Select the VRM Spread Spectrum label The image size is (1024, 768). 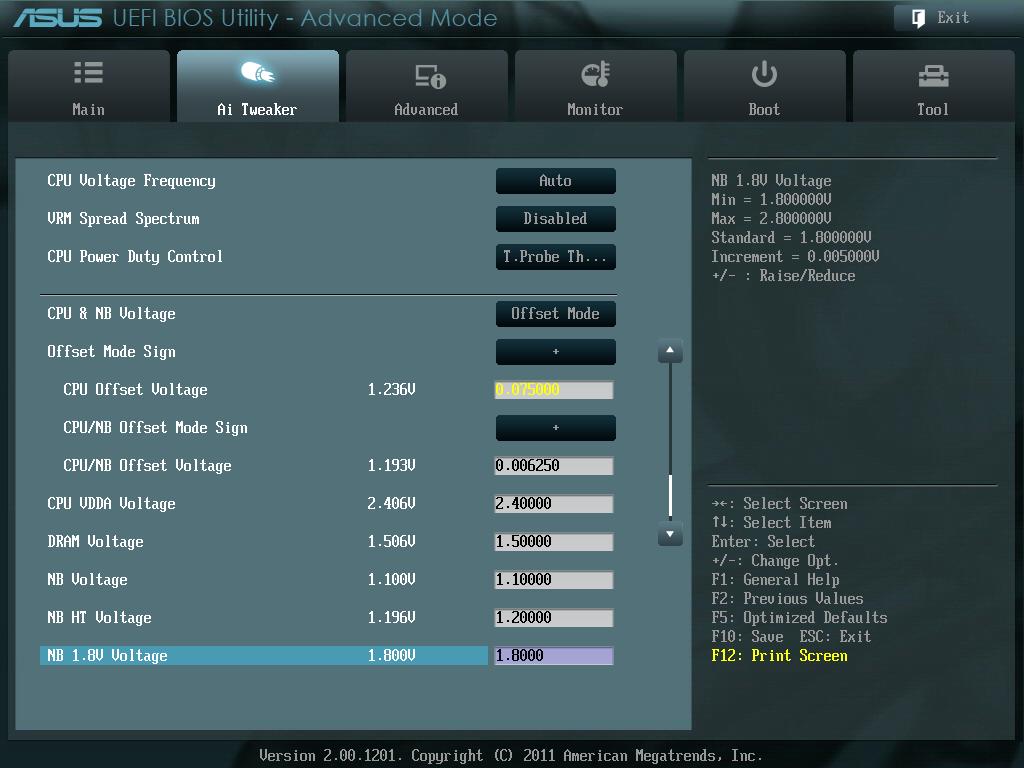[123, 219]
